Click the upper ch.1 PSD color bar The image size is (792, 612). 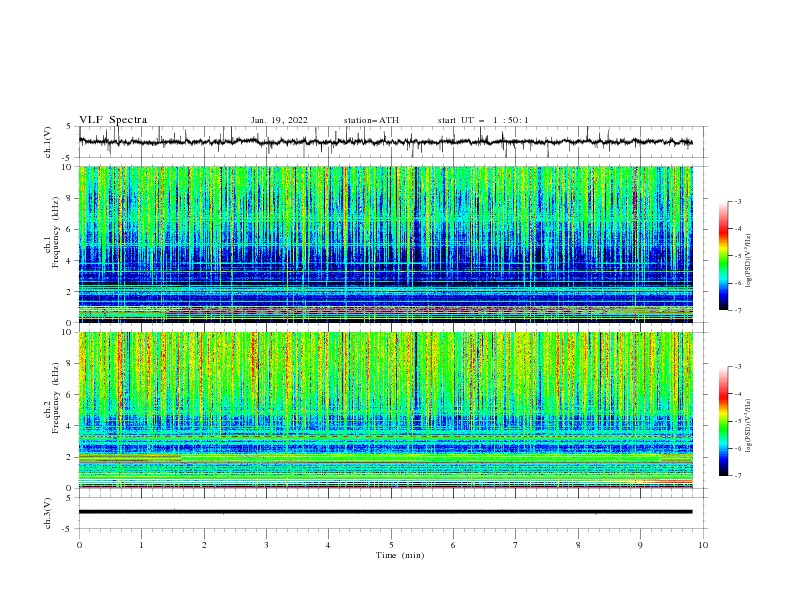[x=724, y=256]
